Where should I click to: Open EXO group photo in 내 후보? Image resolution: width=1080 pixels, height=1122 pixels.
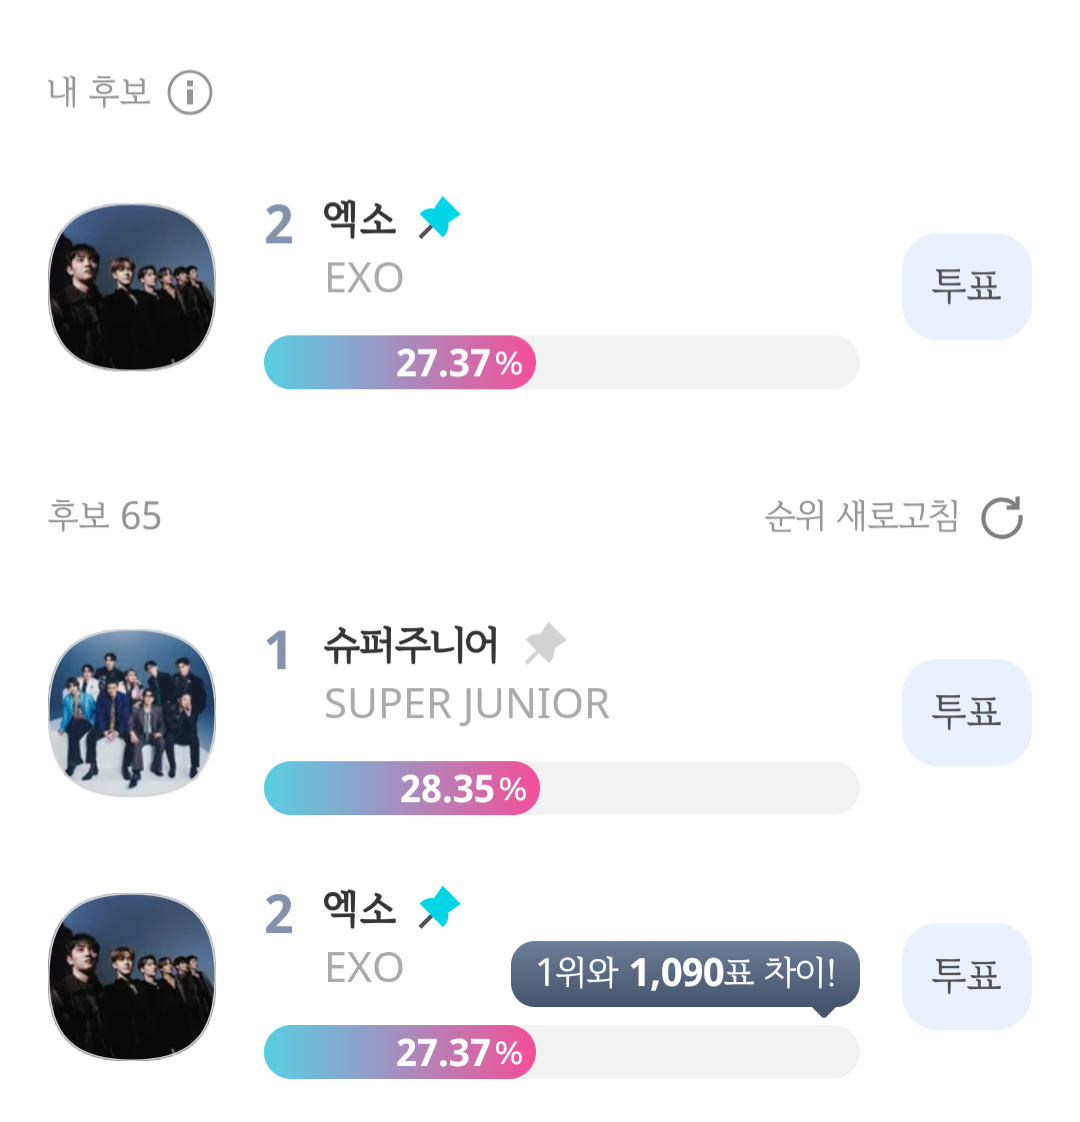click(132, 287)
